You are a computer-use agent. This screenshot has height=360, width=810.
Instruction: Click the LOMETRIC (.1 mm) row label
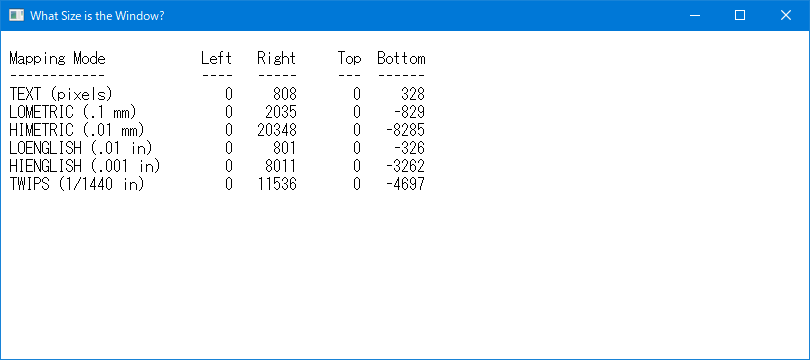point(72,112)
